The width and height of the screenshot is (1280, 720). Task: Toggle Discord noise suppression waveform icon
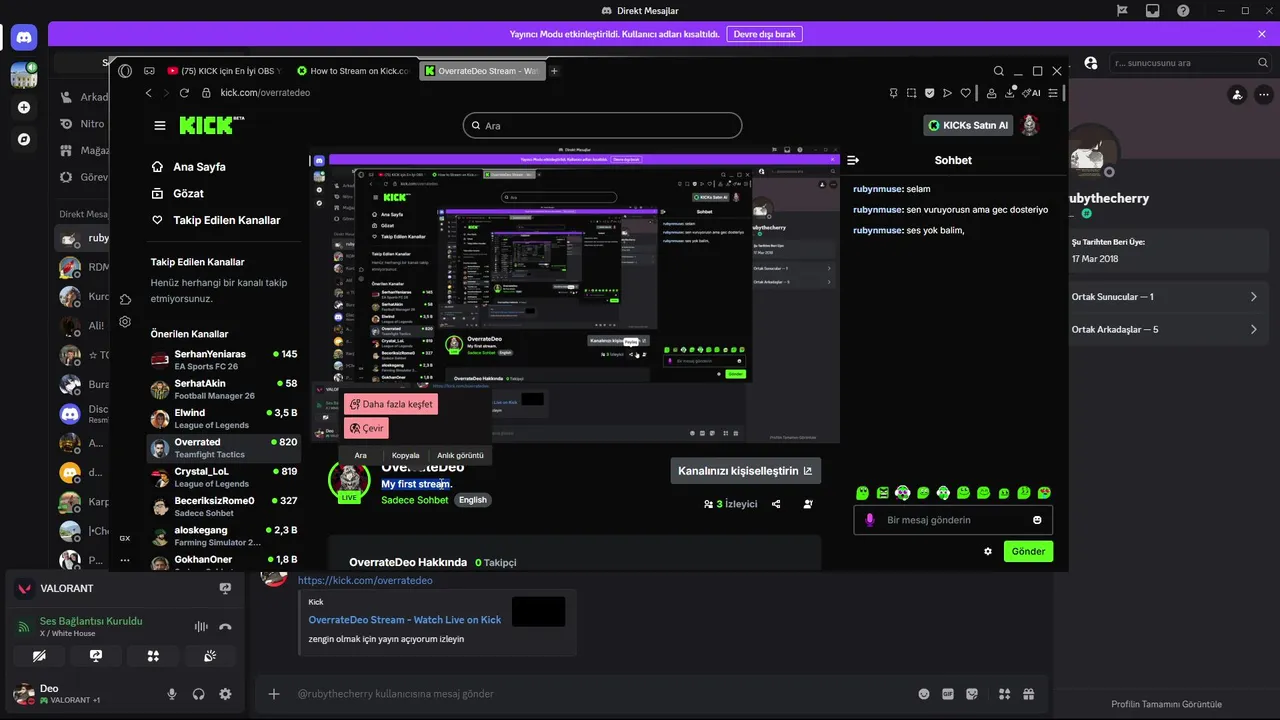(x=201, y=627)
